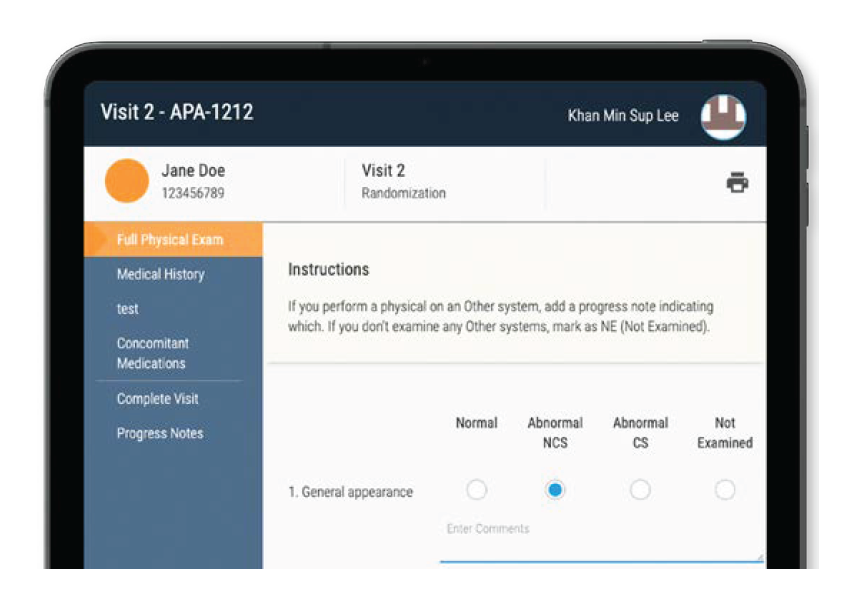Viewport: 854px width, 598px height.
Task: Select Normal for General appearance
Action: tap(477, 490)
